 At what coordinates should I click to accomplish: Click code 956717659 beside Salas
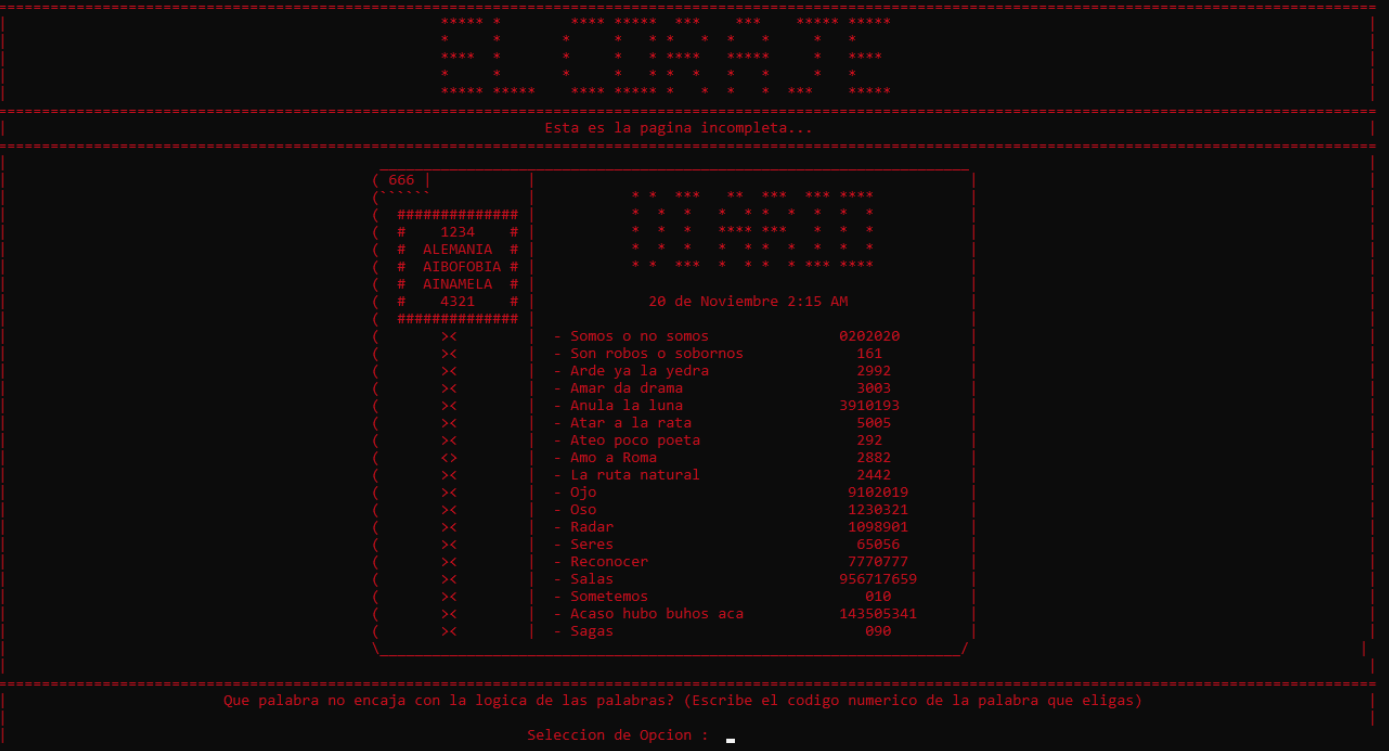pyautogui.click(x=878, y=579)
